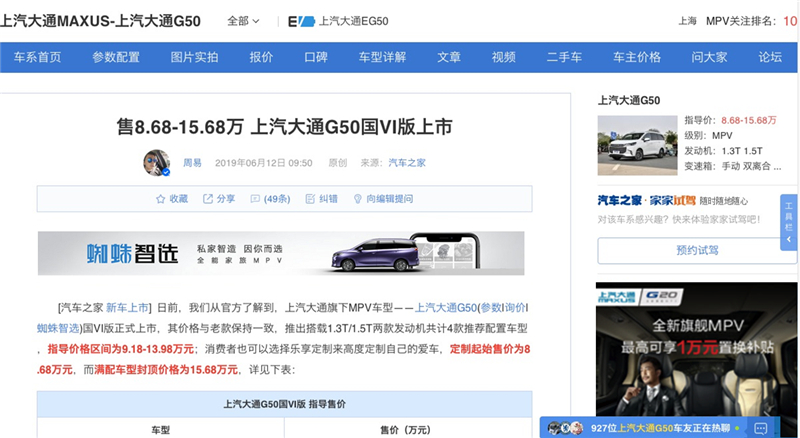Open the 车主价格 tab
The image size is (800, 438).
tap(637, 57)
